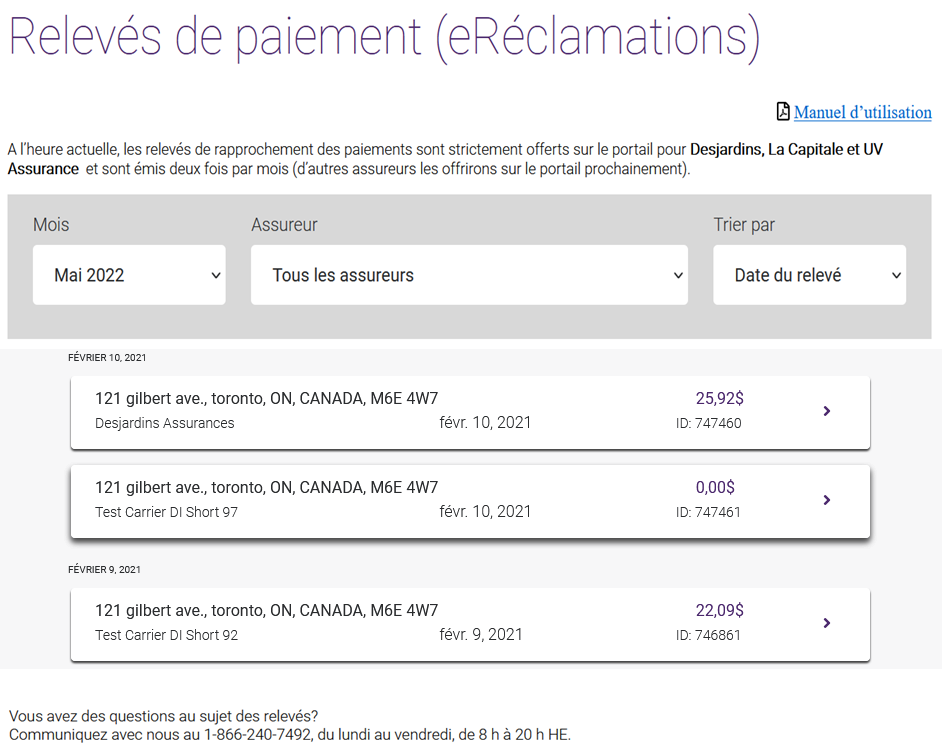The image size is (942, 746).
Task: Click the PDF icon beside Manuel d'utilisation
Action: pyautogui.click(x=783, y=111)
